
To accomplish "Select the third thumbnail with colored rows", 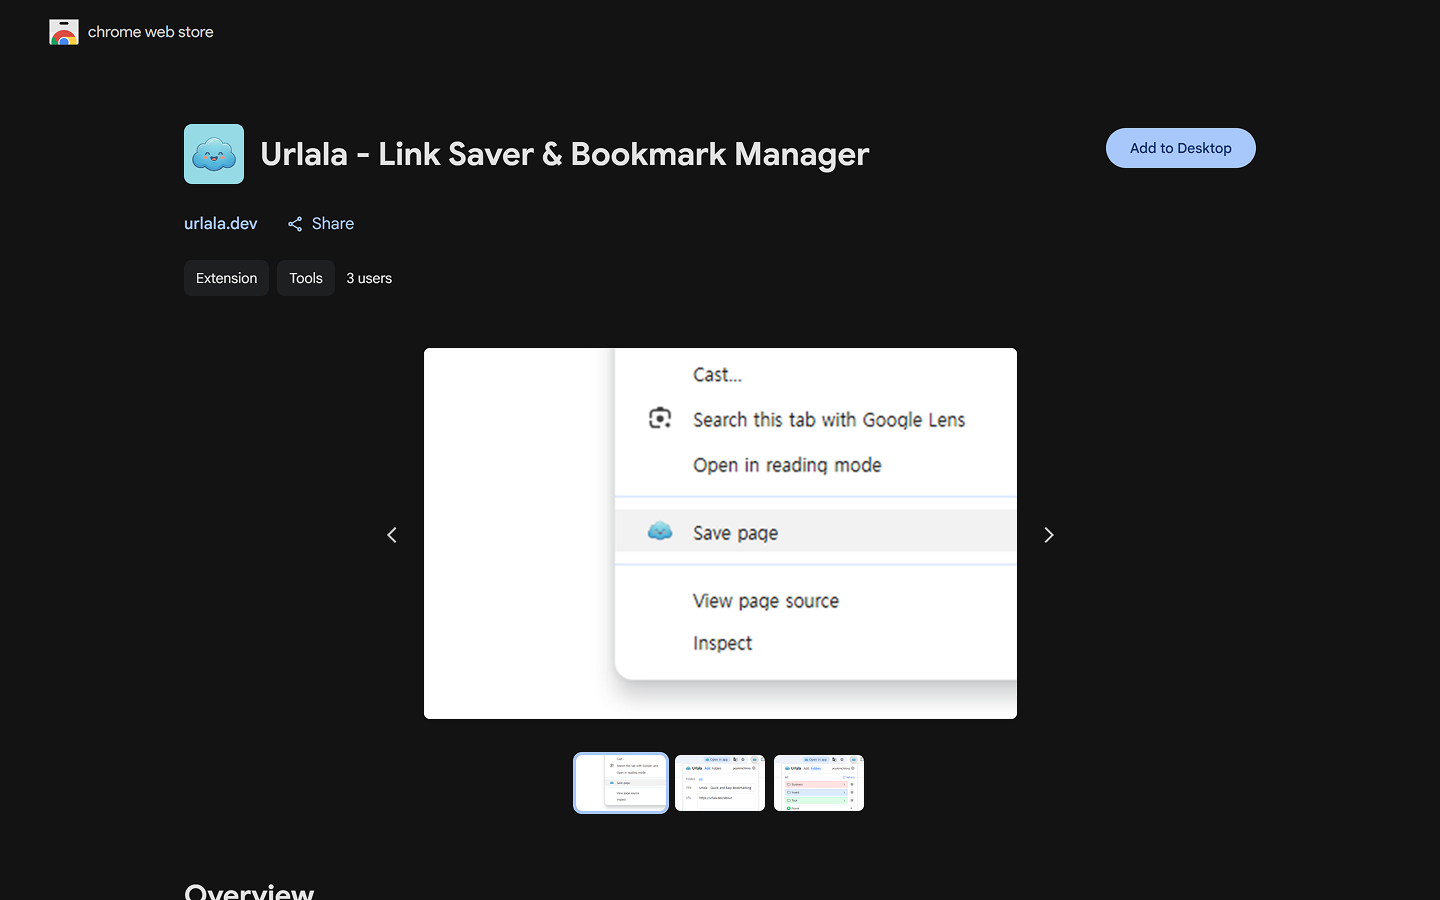I will click(x=819, y=783).
